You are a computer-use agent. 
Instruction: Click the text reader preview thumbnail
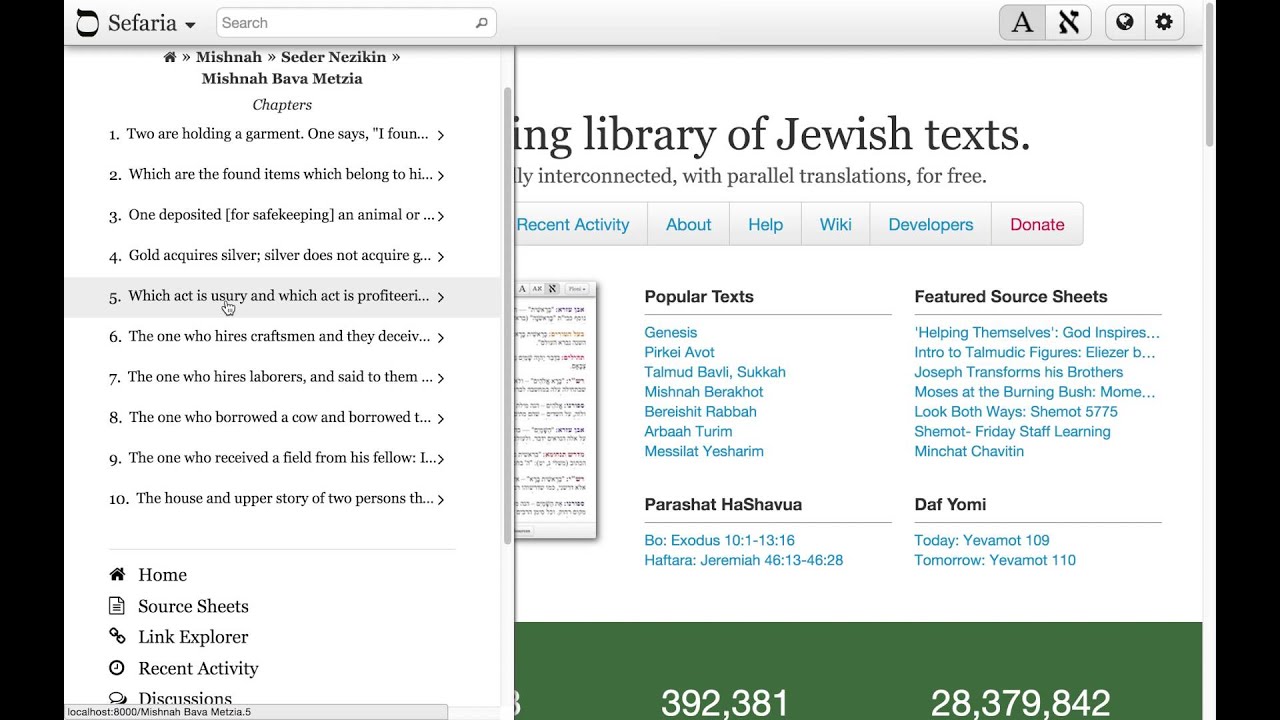click(555, 410)
